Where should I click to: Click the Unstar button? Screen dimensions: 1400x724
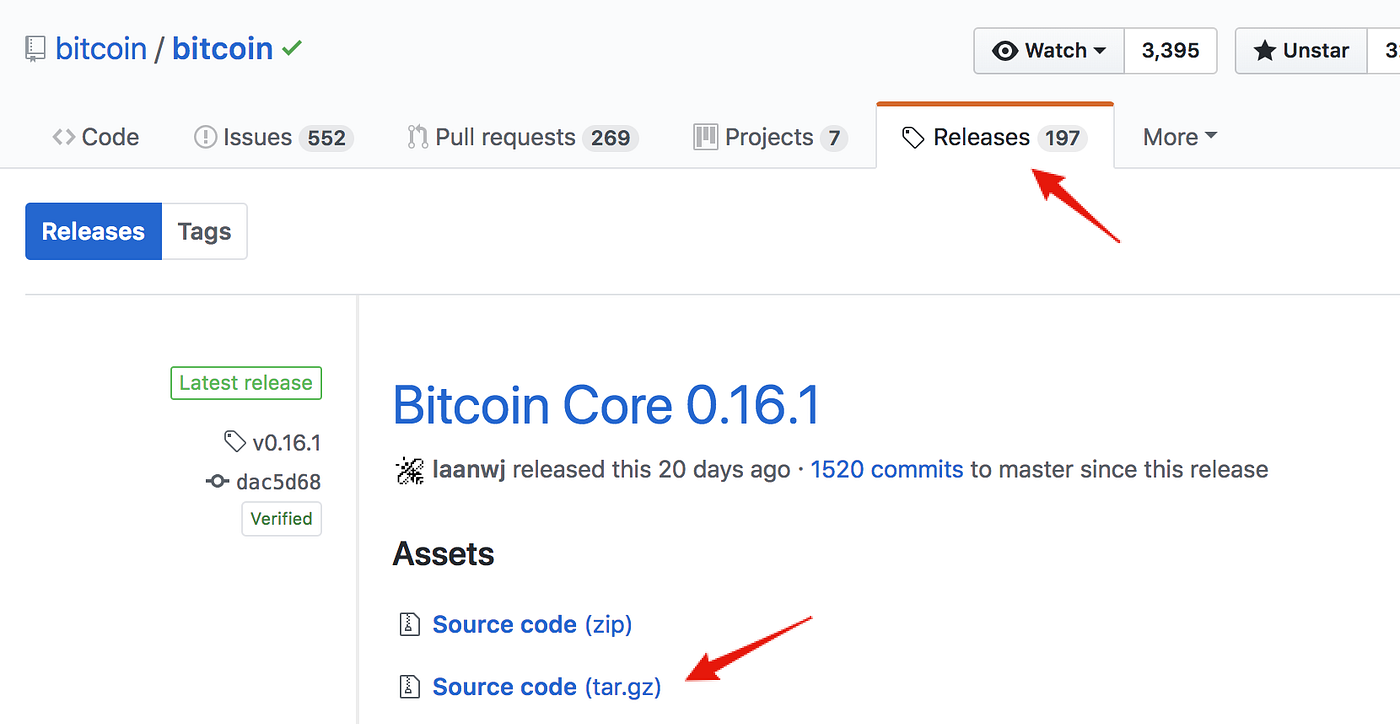point(1301,50)
